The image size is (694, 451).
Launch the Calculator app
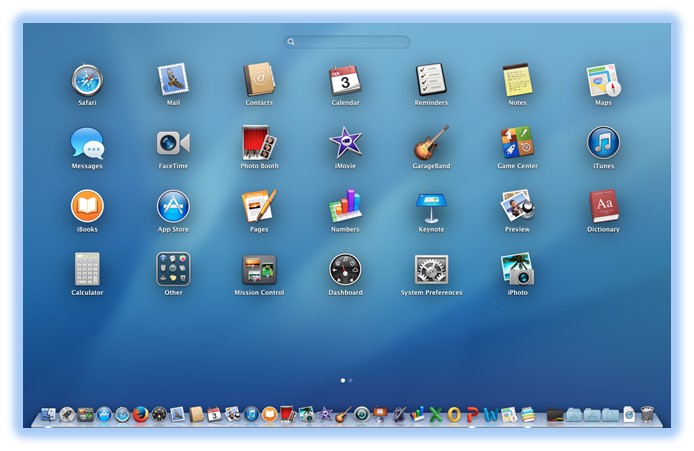87,269
